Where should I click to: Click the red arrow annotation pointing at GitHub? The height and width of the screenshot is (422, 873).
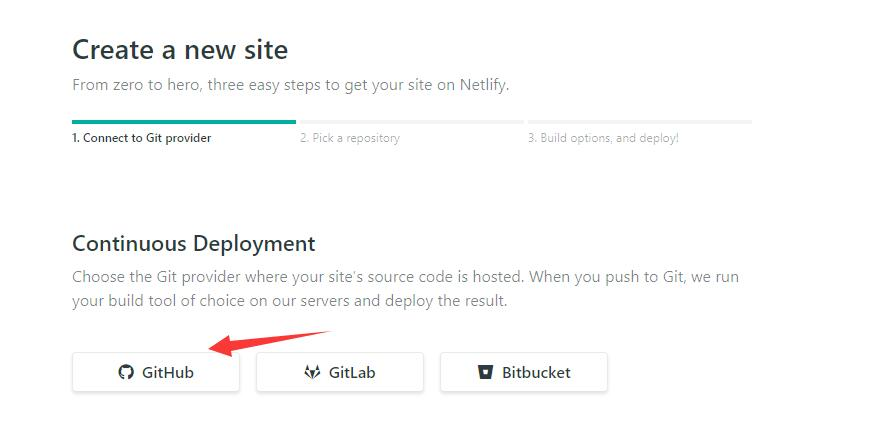269,344
